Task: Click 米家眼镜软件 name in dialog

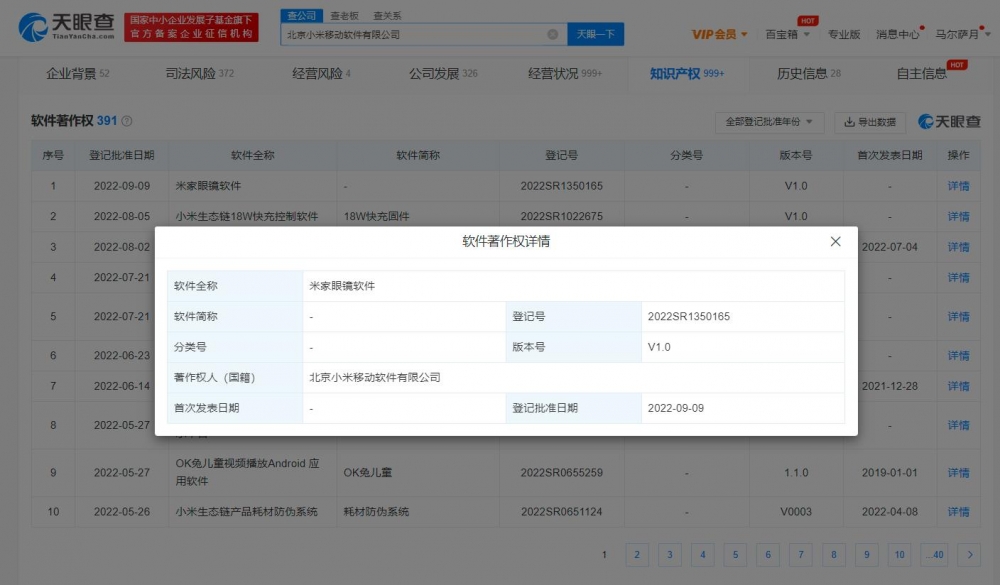Action: 342,286
